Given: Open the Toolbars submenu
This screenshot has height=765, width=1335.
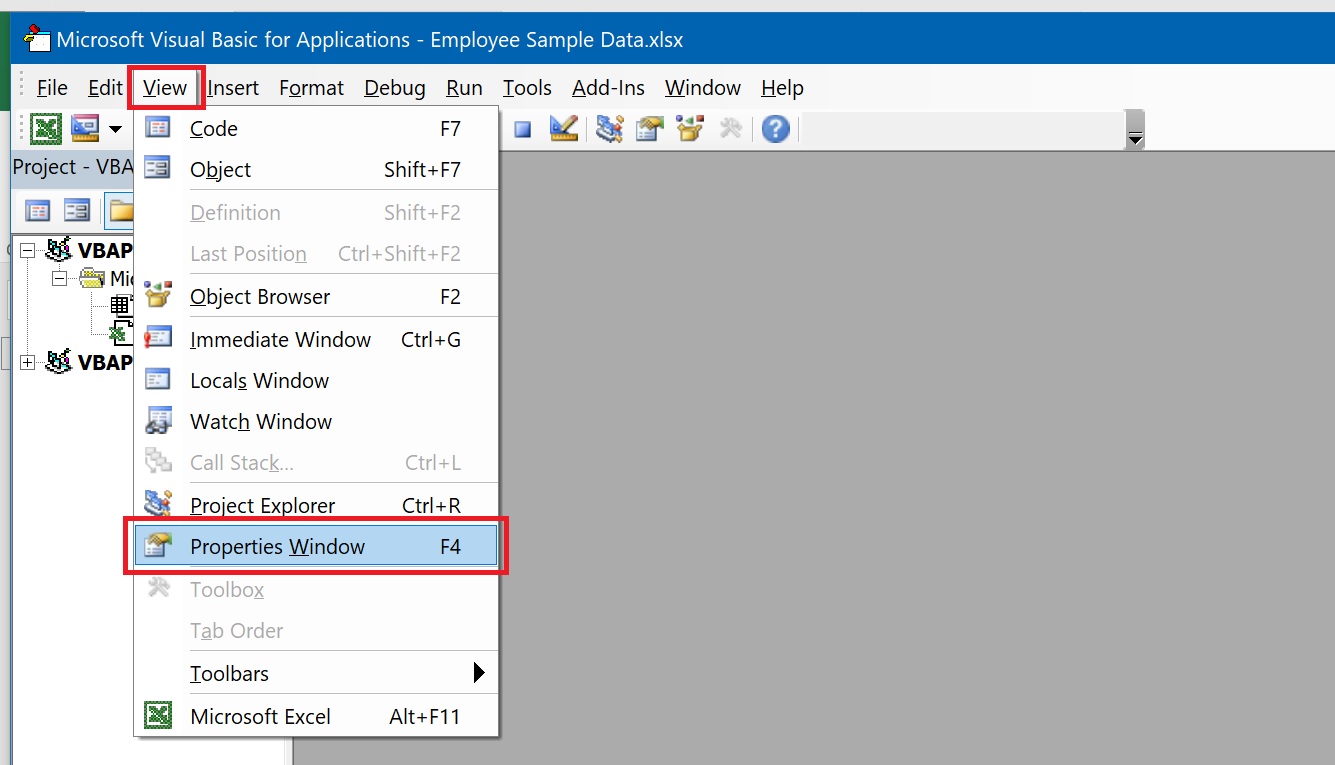Looking at the screenshot, I should (230, 673).
